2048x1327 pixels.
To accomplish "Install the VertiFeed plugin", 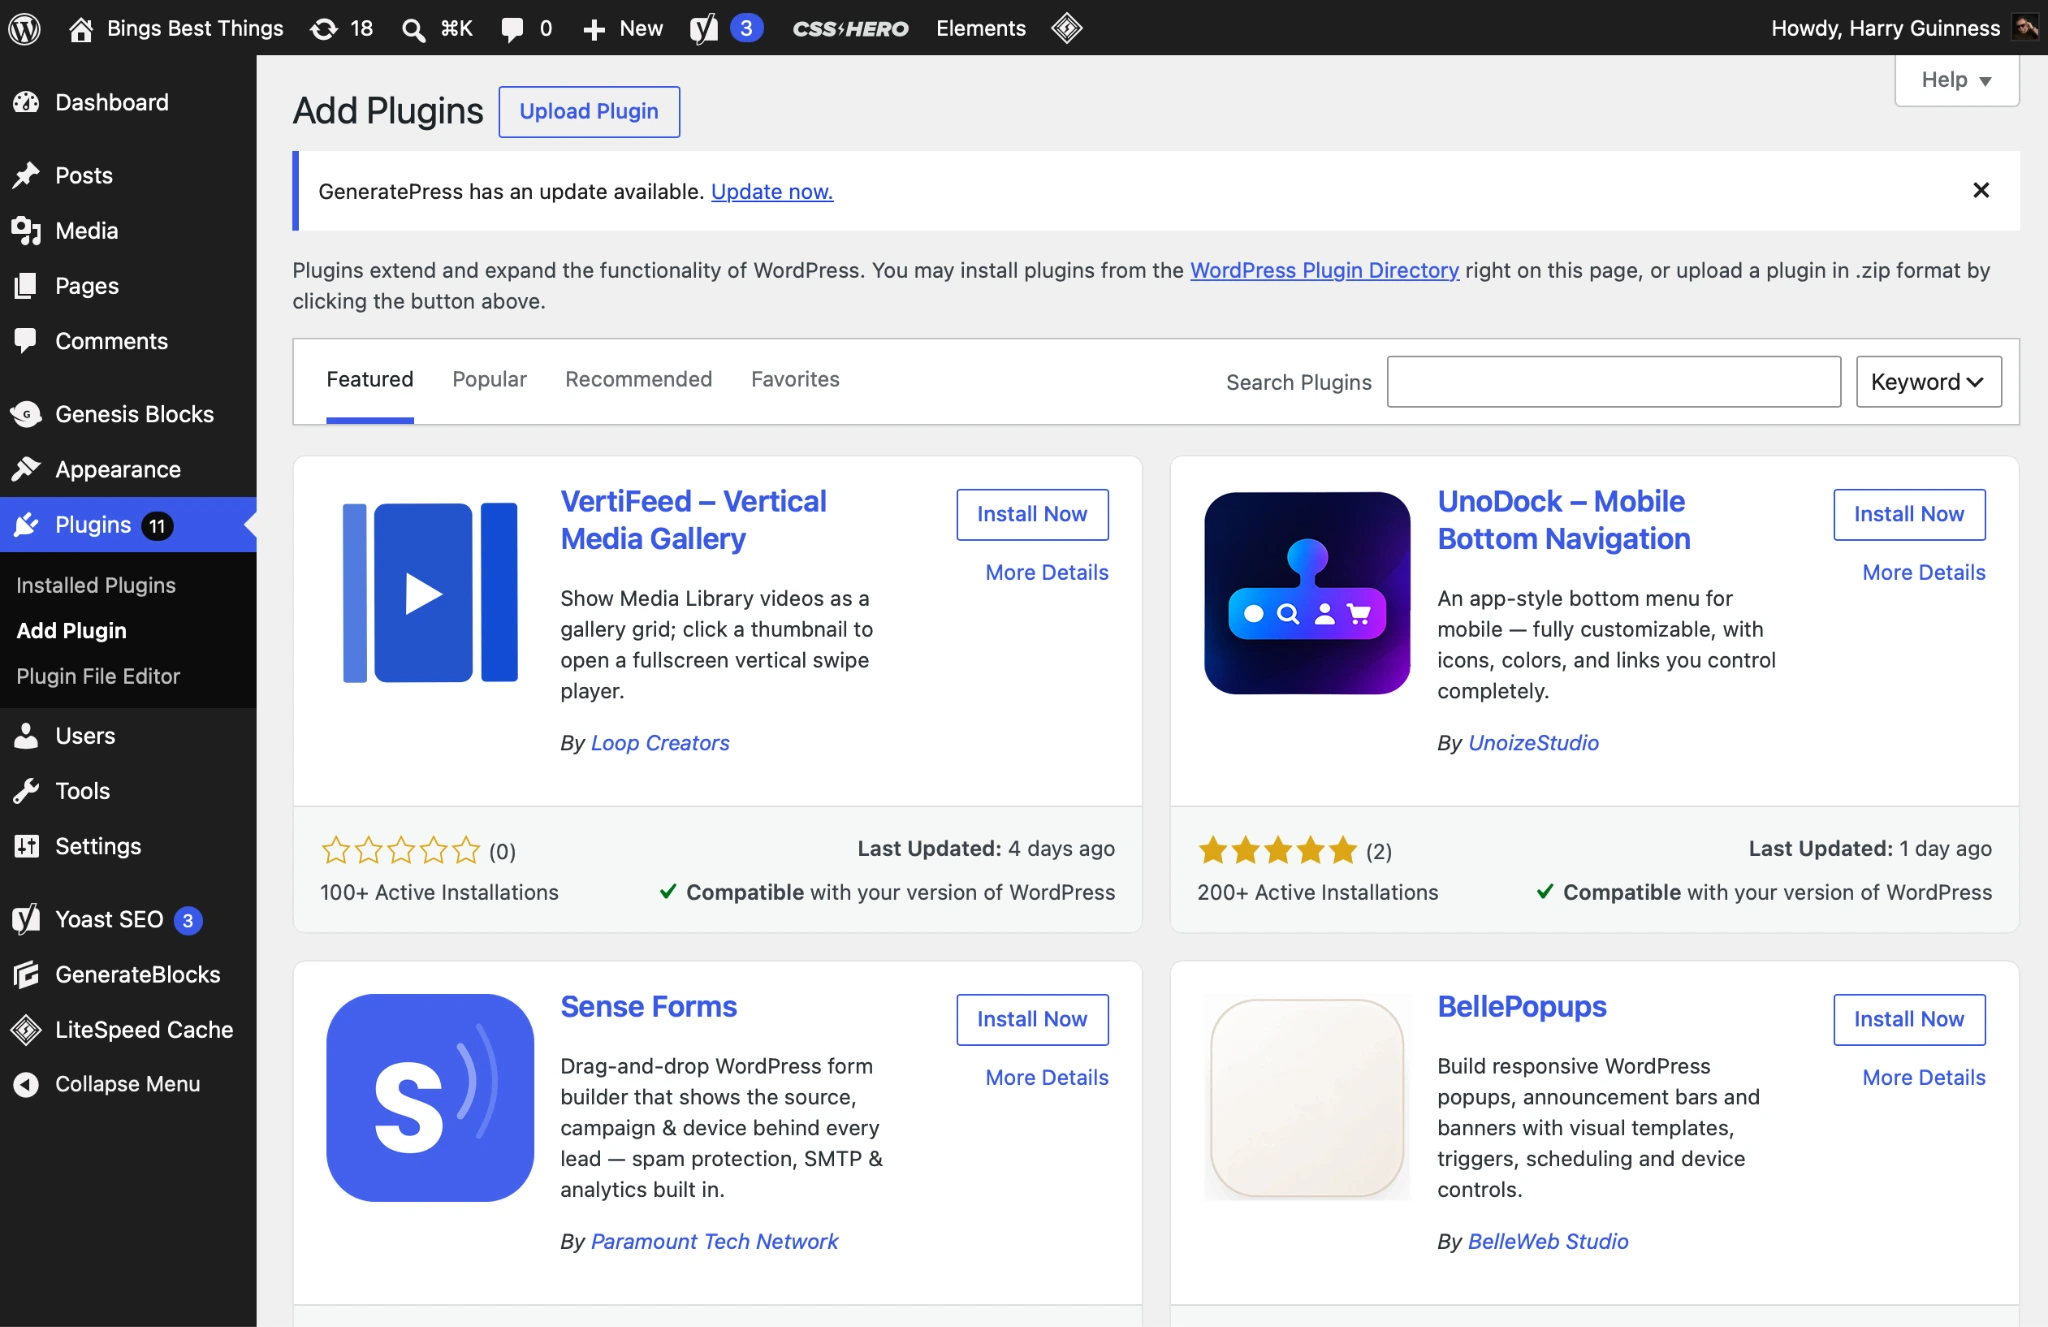I will tap(1032, 514).
